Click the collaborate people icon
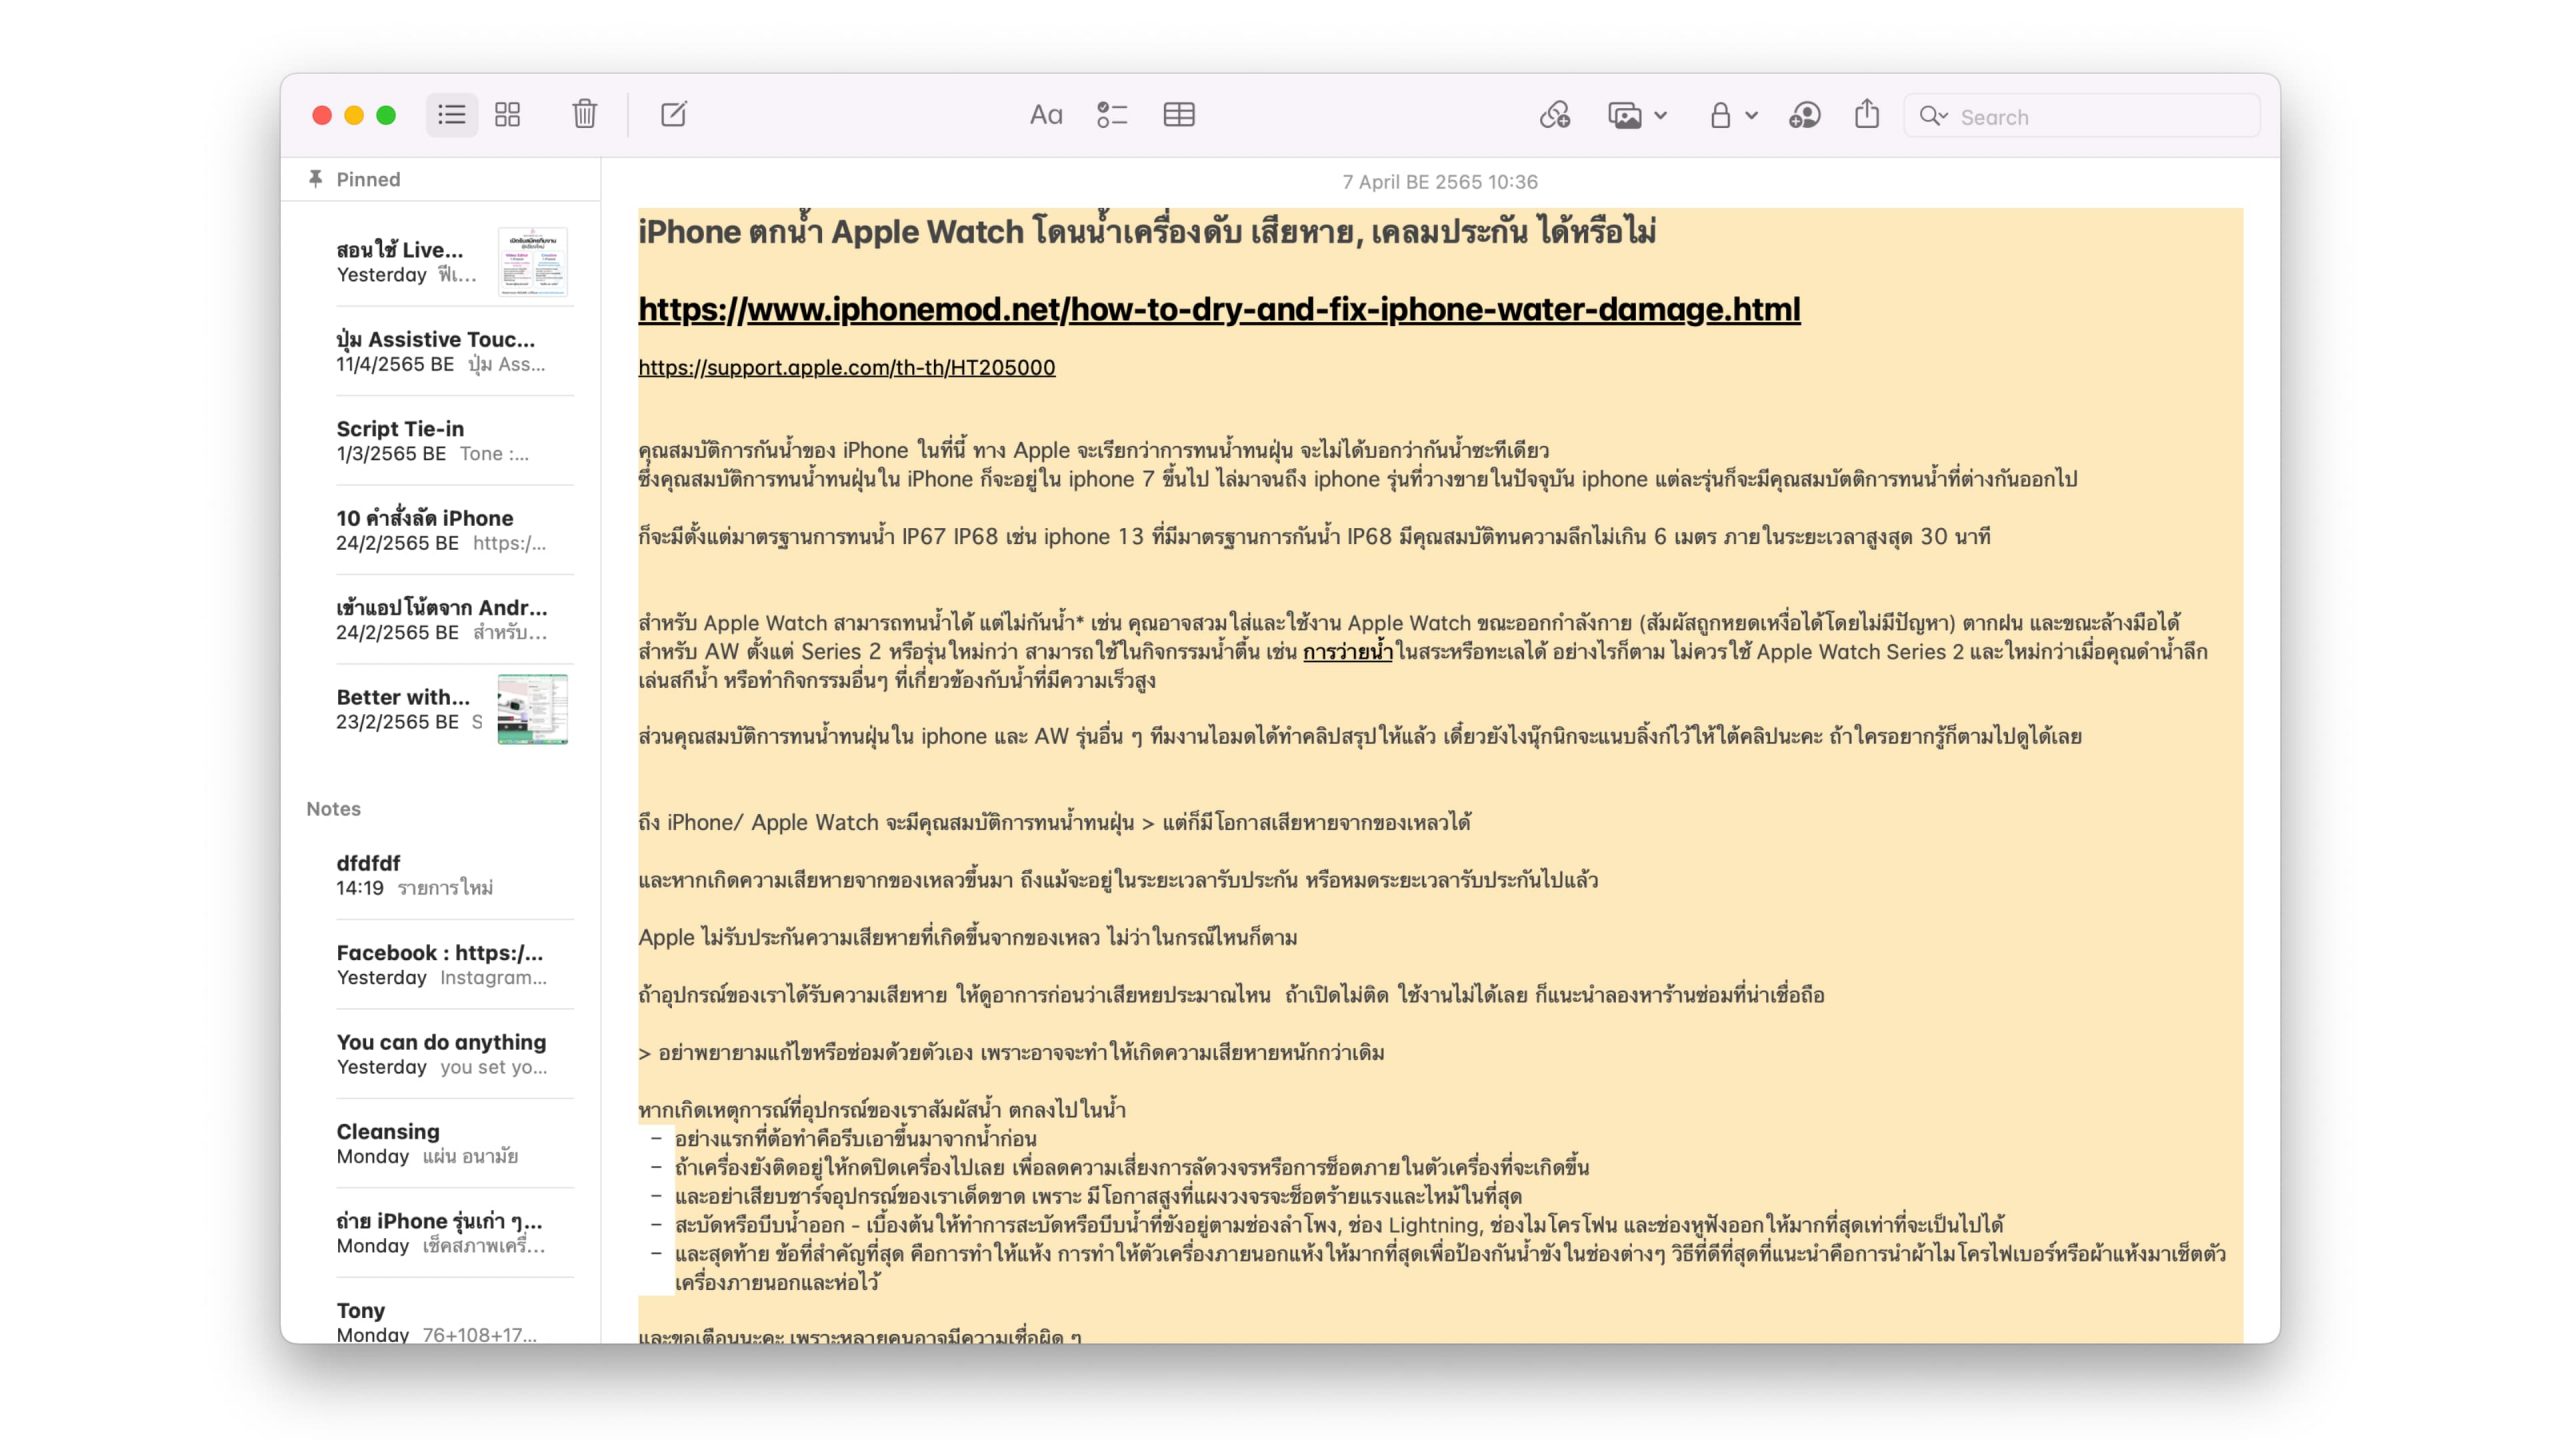The width and height of the screenshot is (2560, 1440). tap(1804, 116)
